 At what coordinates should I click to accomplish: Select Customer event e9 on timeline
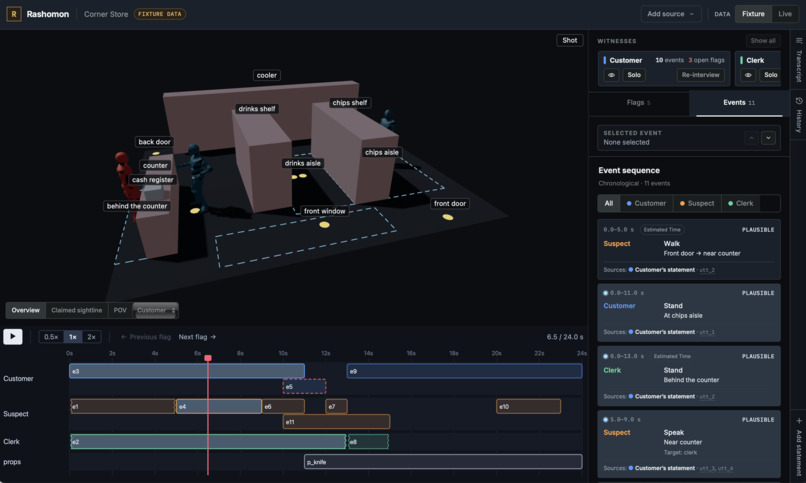click(x=465, y=371)
